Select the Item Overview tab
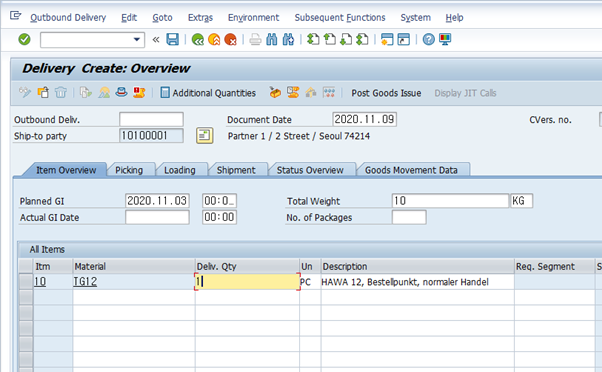 pyautogui.click(x=66, y=170)
